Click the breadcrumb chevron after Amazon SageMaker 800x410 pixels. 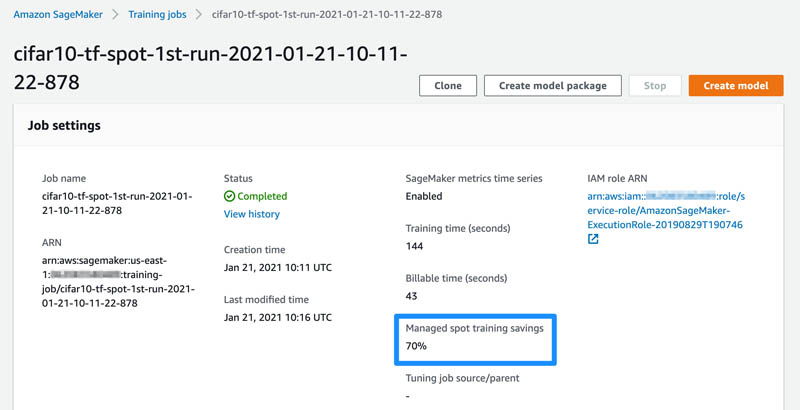pos(116,15)
